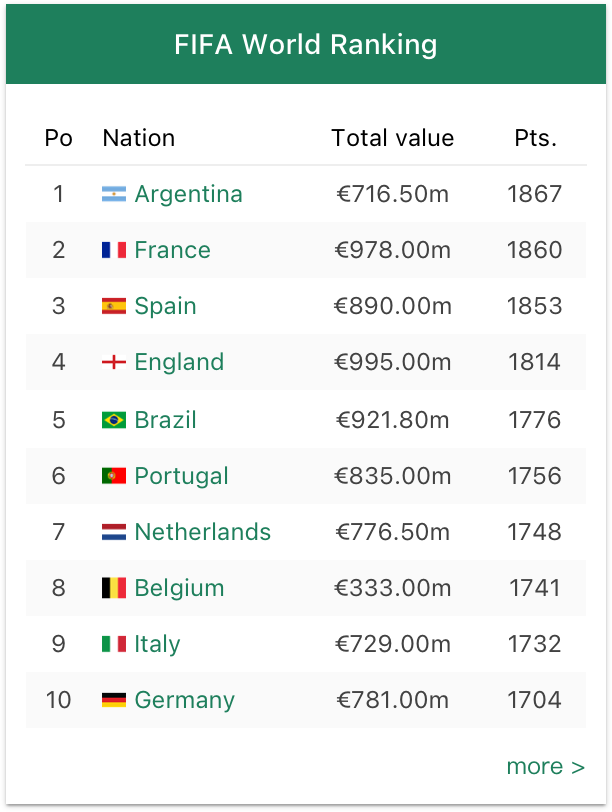The image size is (612, 812).
Task: Click the FIFA World Ranking header
Action: coord(305,45)
